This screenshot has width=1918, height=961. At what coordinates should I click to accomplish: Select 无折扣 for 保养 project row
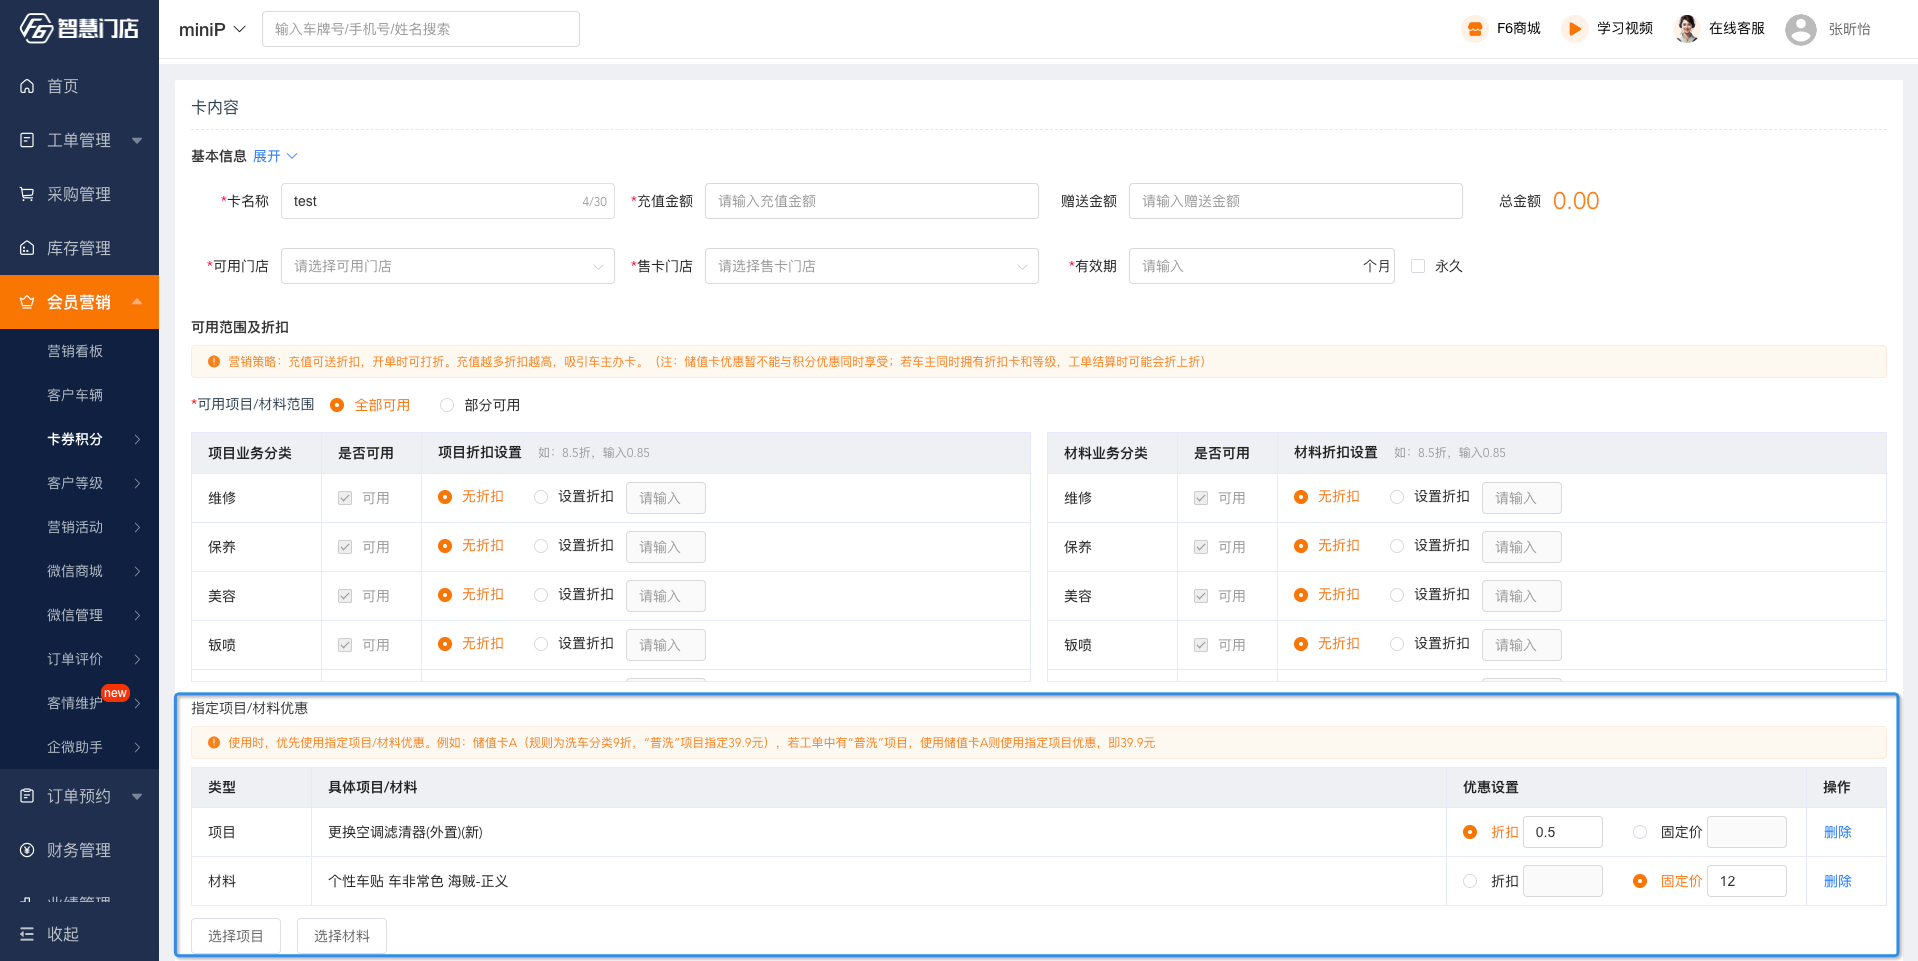(445, 546)
